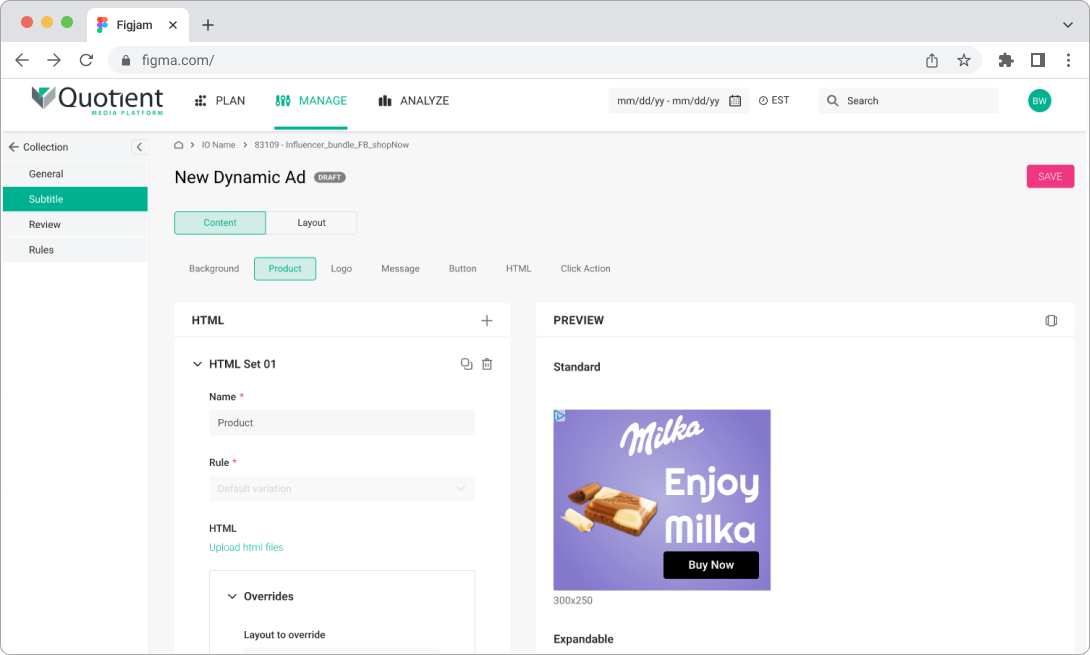Open the Click Action sub-tab
This screenshot has width=1090, height=655.
tap(585, 269)
